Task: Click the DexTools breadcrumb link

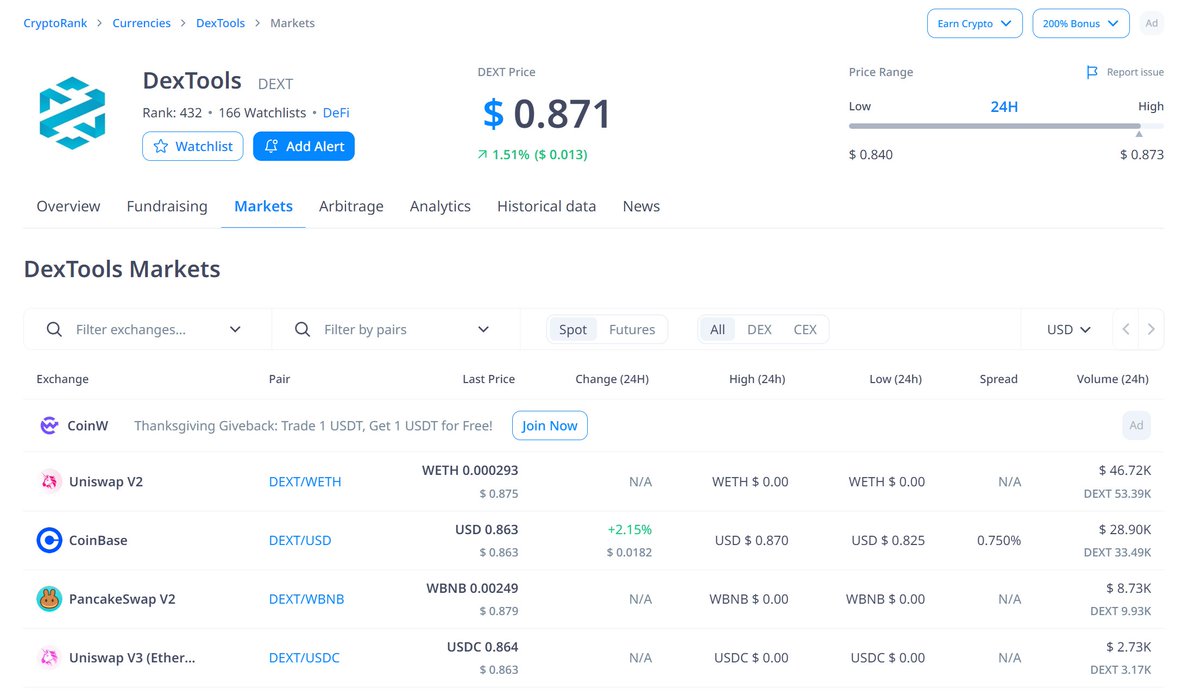Action: [220, 23]
